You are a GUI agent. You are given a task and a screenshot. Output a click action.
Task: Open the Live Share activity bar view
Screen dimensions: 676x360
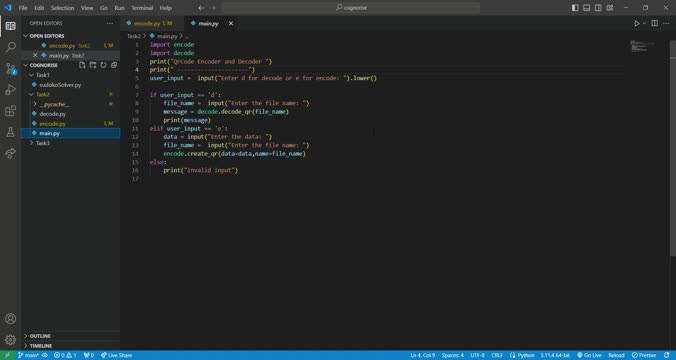10,153
